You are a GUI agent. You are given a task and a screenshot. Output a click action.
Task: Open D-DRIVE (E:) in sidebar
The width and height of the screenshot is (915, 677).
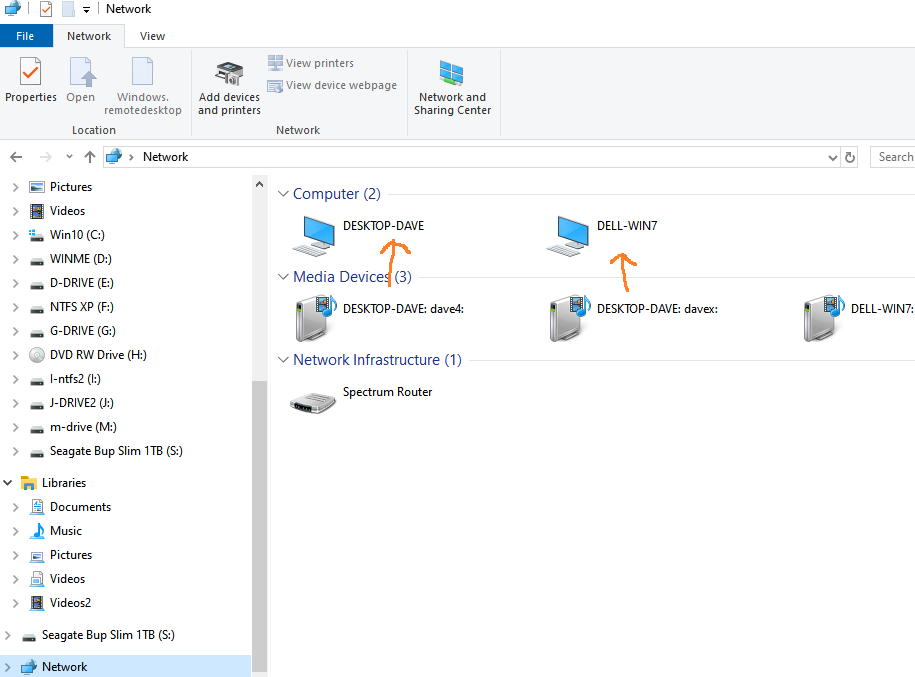click(82, 282)
